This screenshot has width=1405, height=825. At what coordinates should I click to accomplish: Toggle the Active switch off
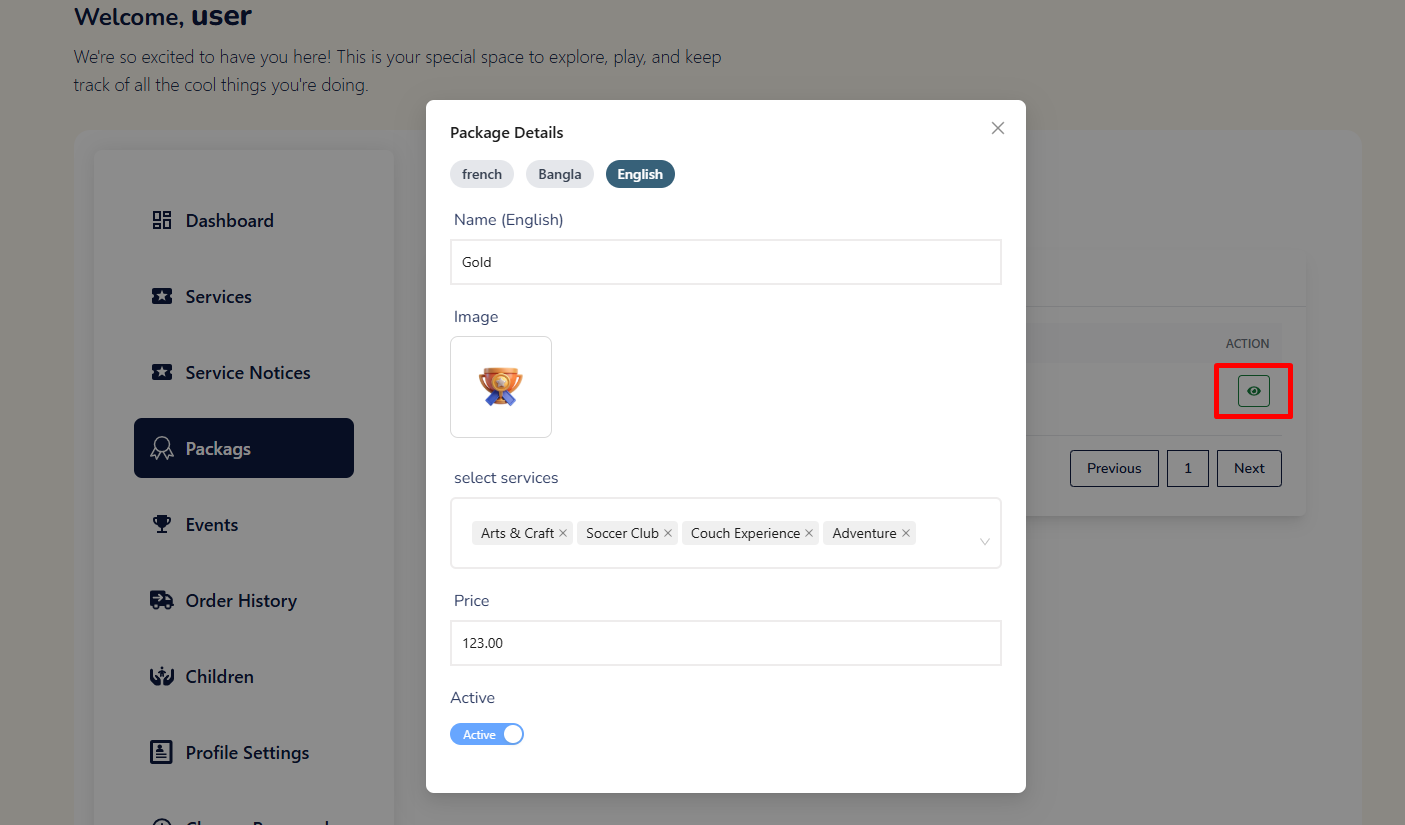487,734
